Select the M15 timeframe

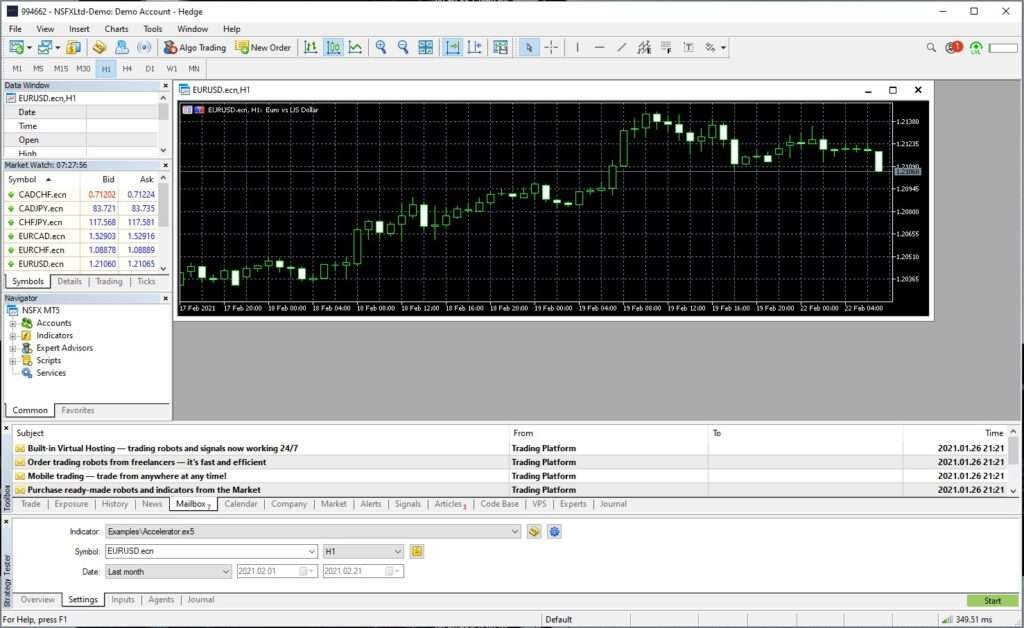tap(61, 69)
